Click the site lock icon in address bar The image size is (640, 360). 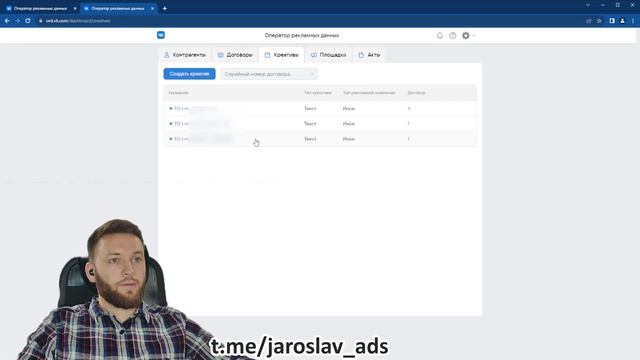[x=40, y=20]
